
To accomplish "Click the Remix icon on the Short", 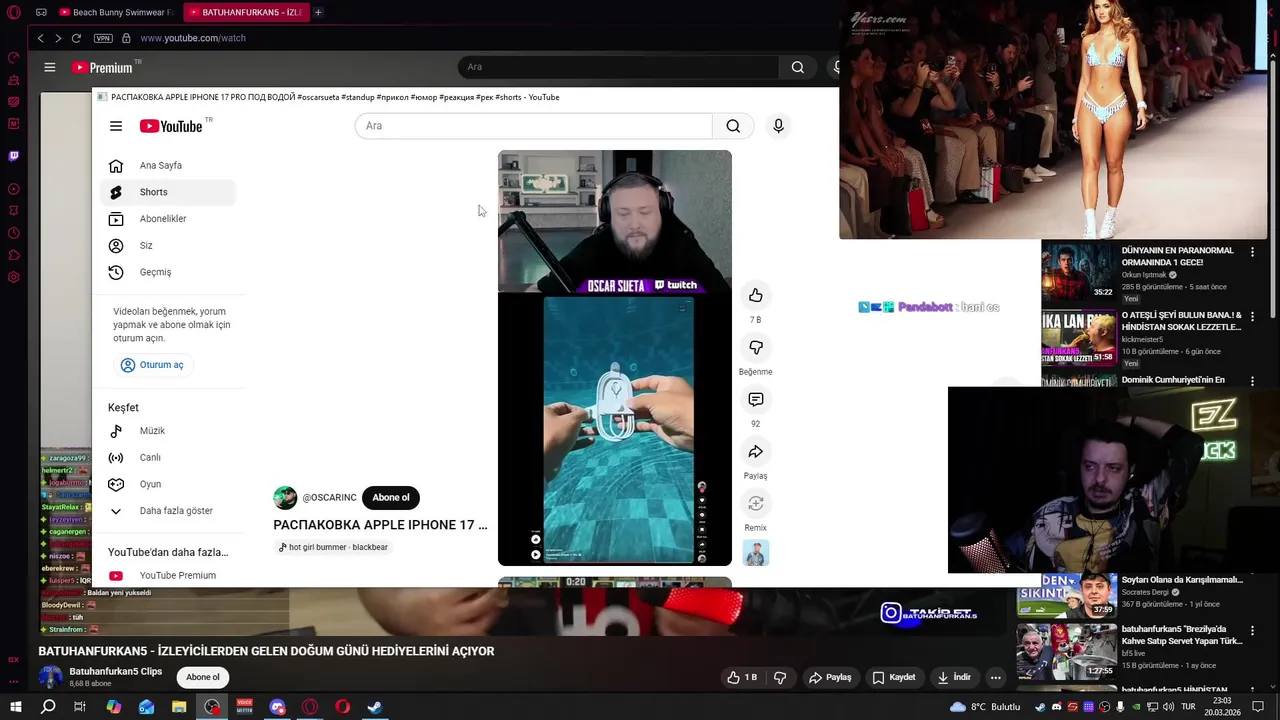I will [x=756, y=503].
